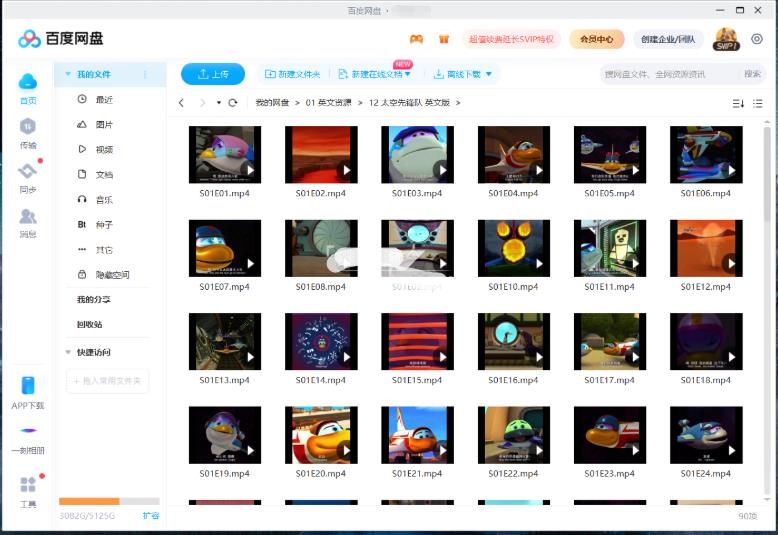
Task: Open settings hexagon icon in header
Action: (757, 39)
